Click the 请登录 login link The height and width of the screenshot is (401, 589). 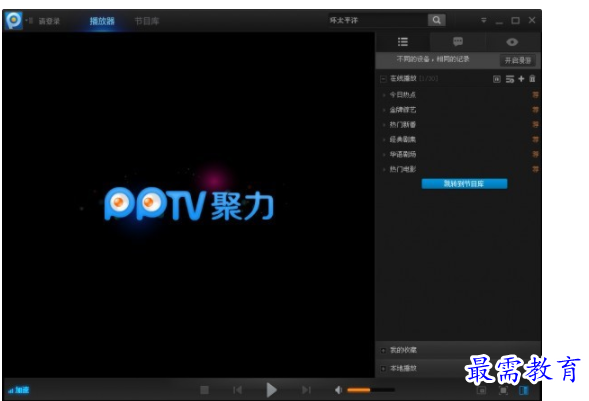[49, 21]
